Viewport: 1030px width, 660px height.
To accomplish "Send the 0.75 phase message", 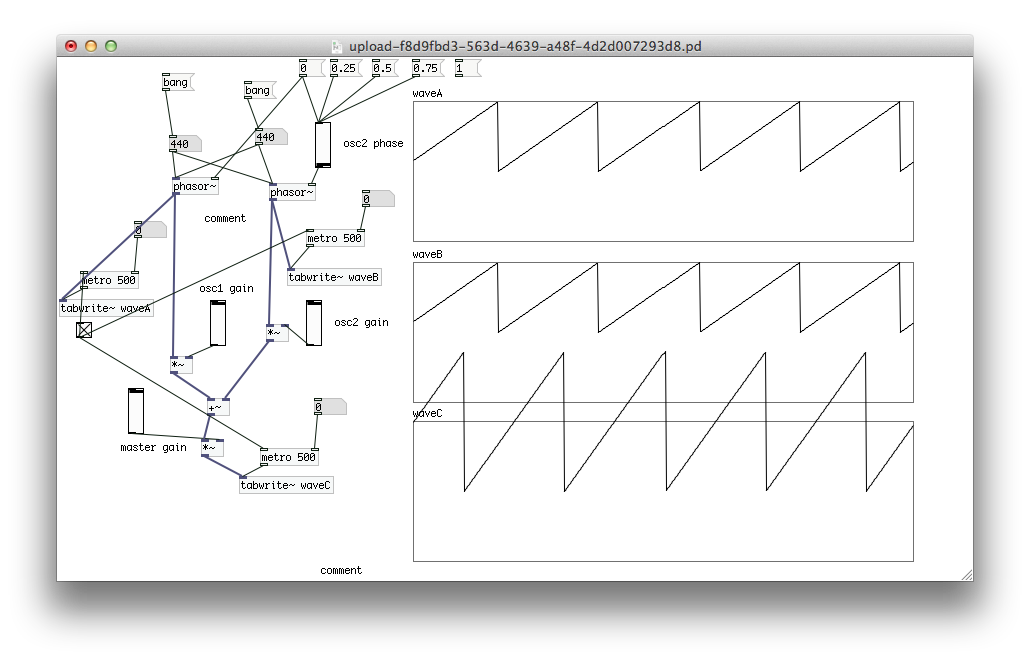I will 426,67.
